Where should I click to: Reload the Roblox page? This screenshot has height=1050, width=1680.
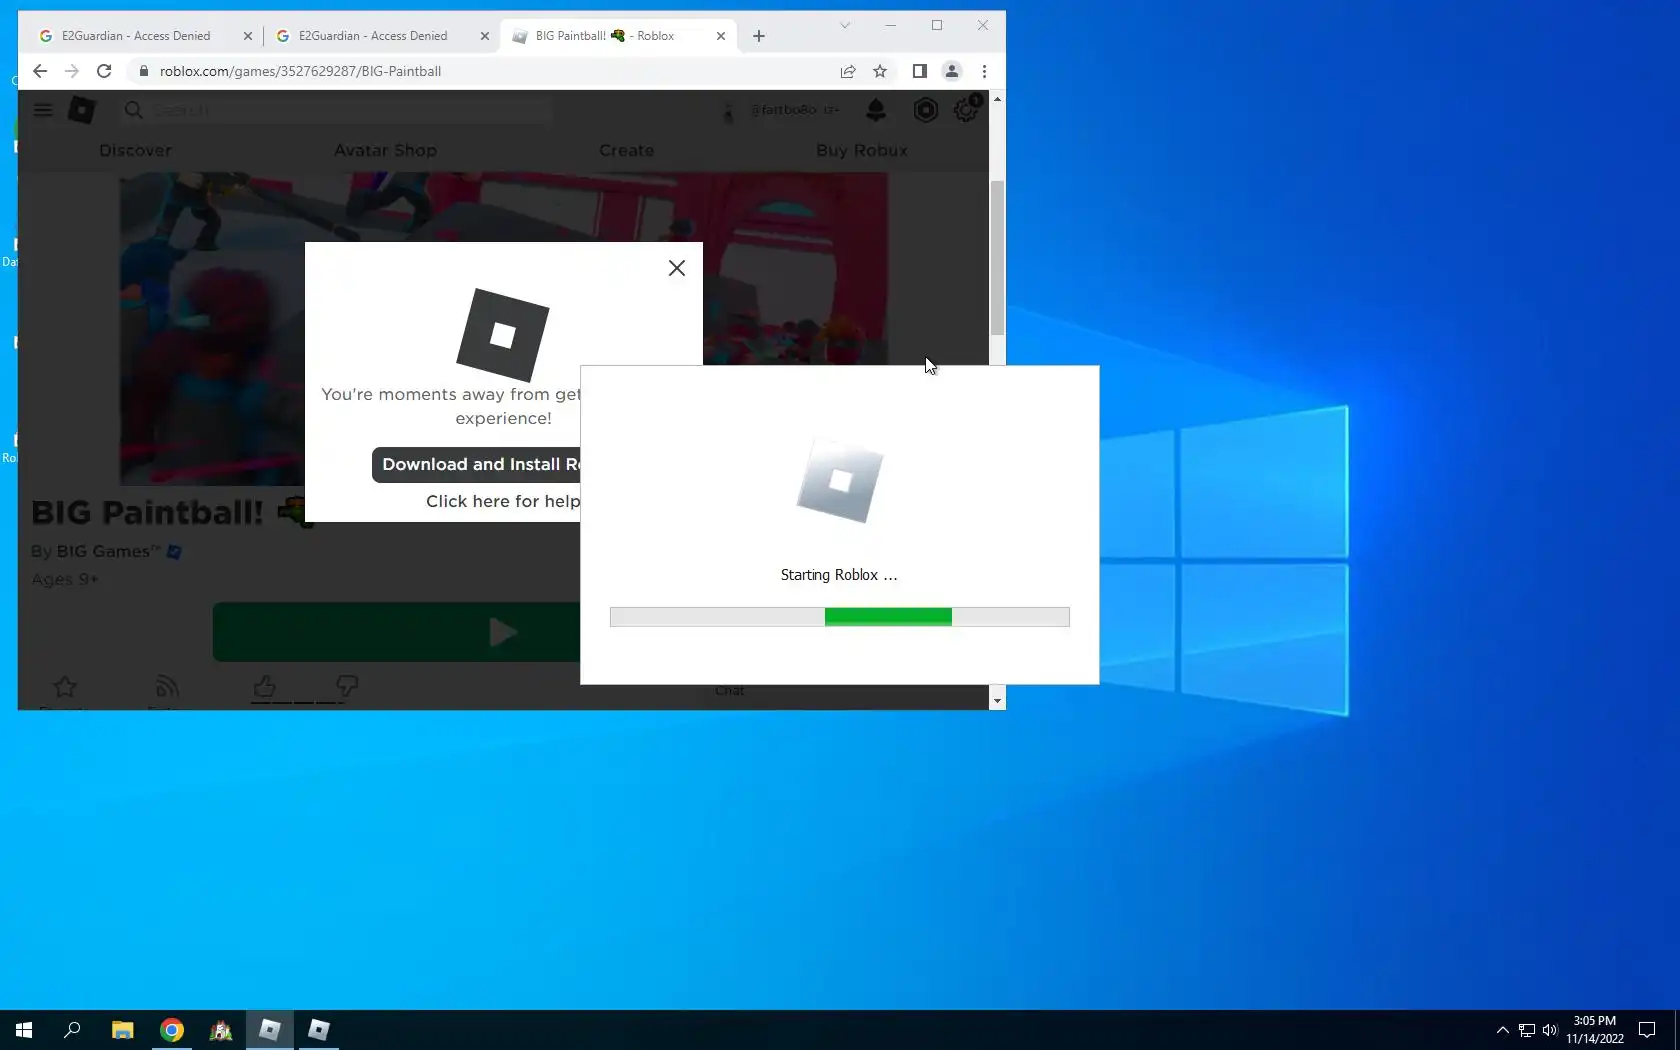pyautogui.click(x=104, y=71)
